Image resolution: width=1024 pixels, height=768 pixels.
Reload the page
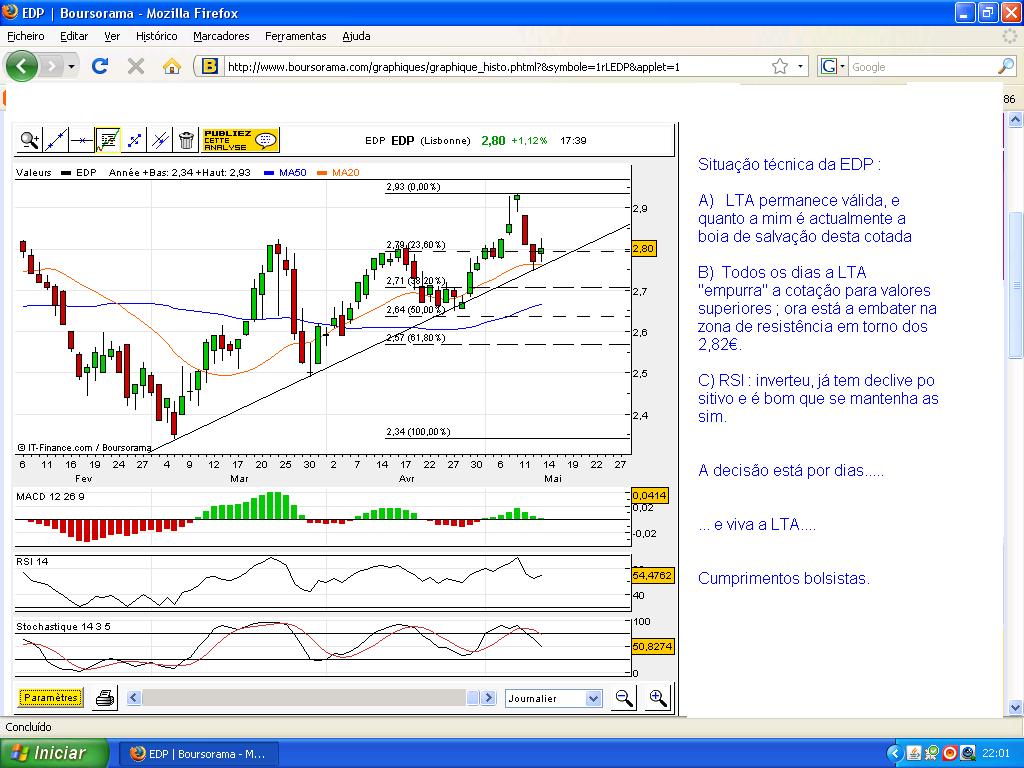(x=100, y=66)
